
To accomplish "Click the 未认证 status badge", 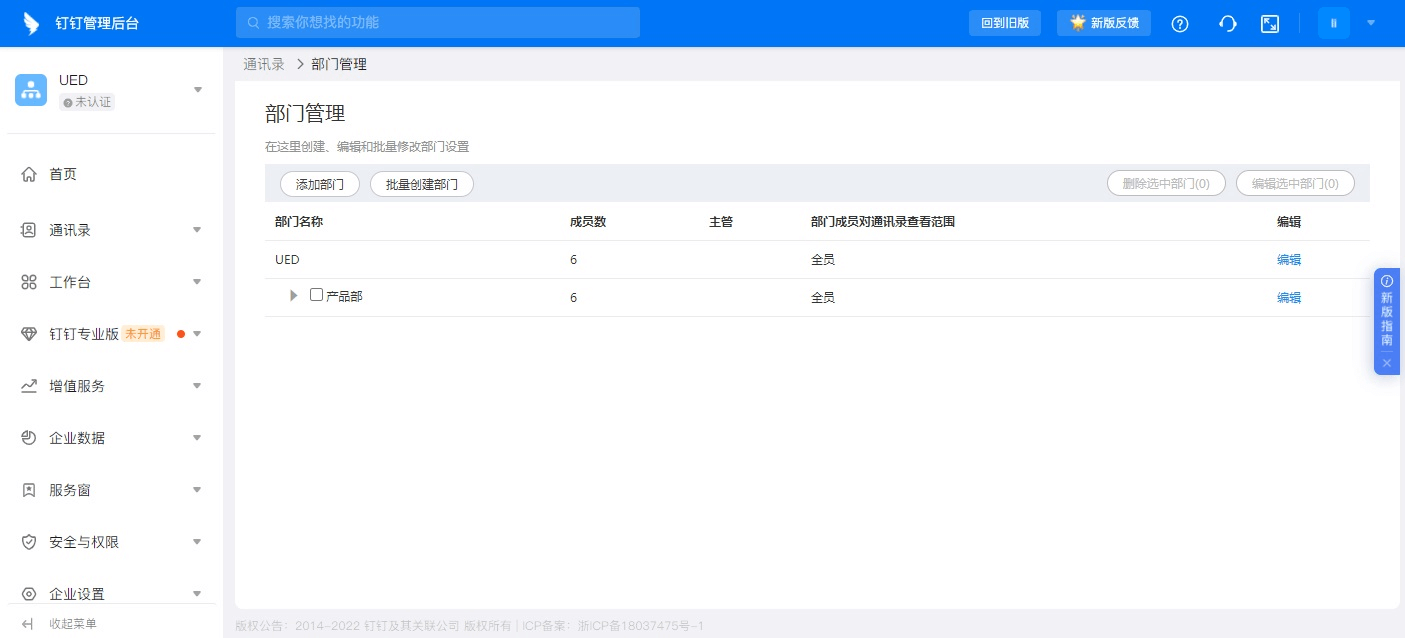I will tap(87, 102).
